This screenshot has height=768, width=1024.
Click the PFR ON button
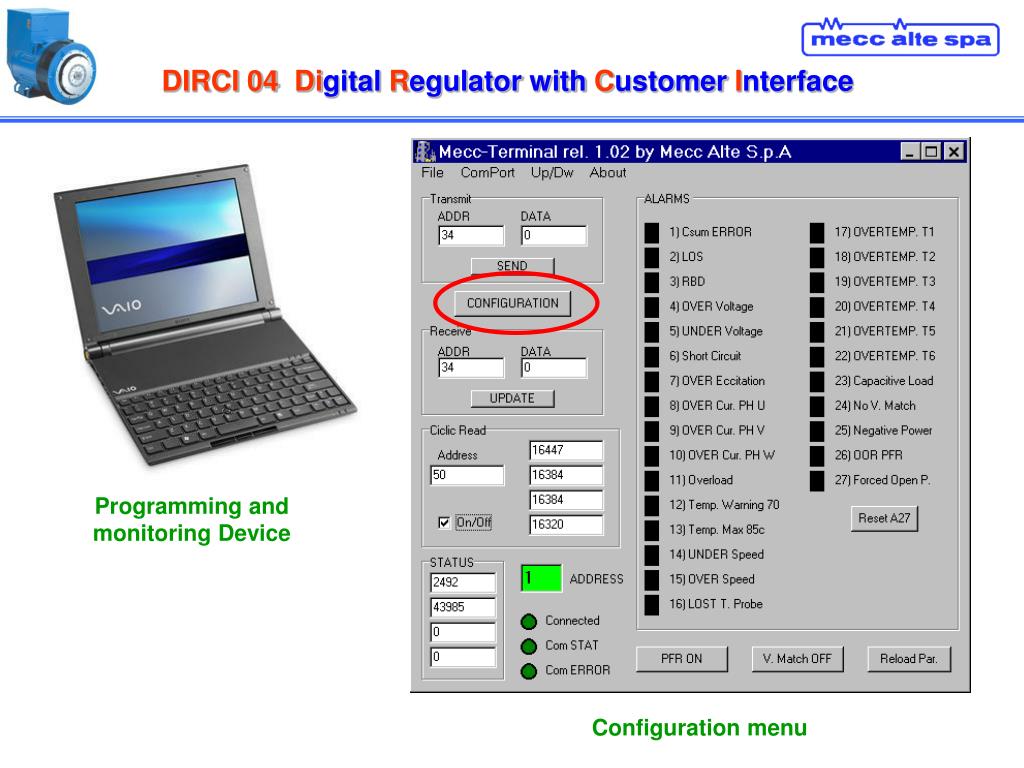(682, 658)
